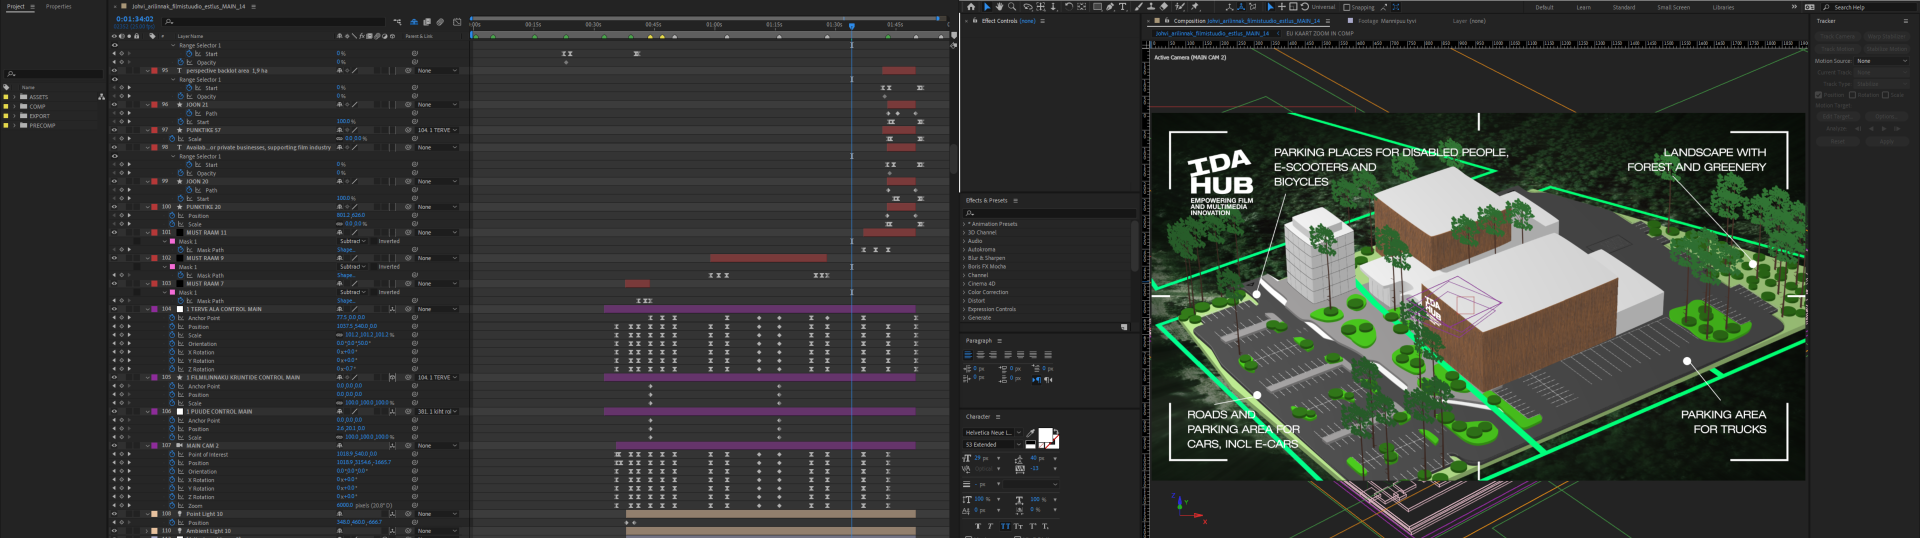Open parent dropdown for PUNKTIKE 57 layer

[x=437, y=130]
